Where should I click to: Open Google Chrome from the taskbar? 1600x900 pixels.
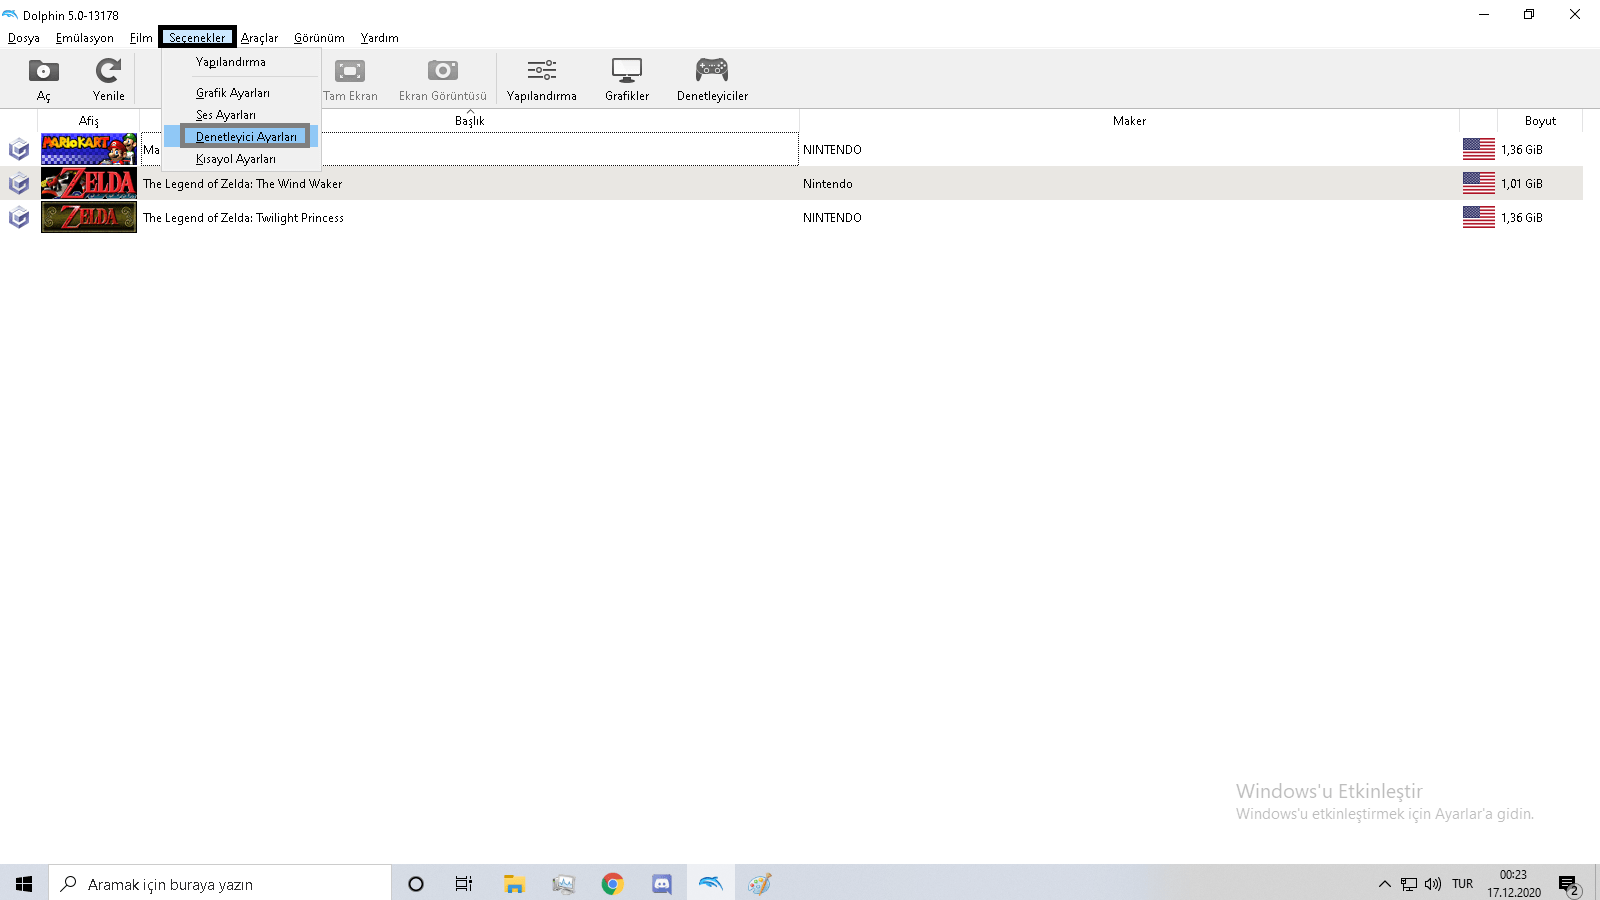pyautogui.click(x=612, y=883)
